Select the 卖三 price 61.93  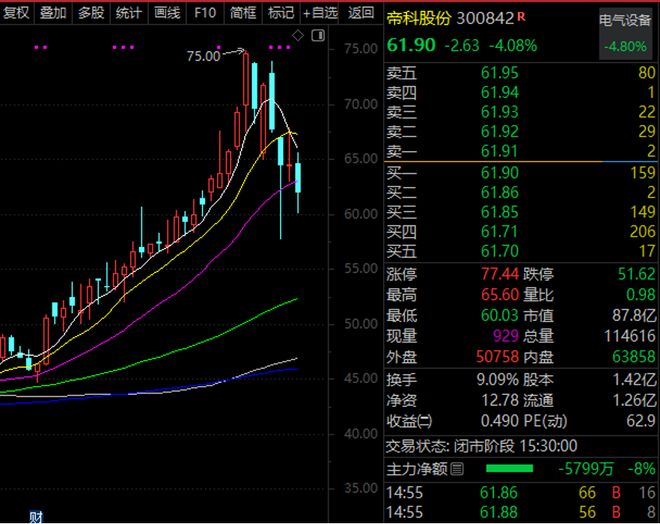[500, 112]
